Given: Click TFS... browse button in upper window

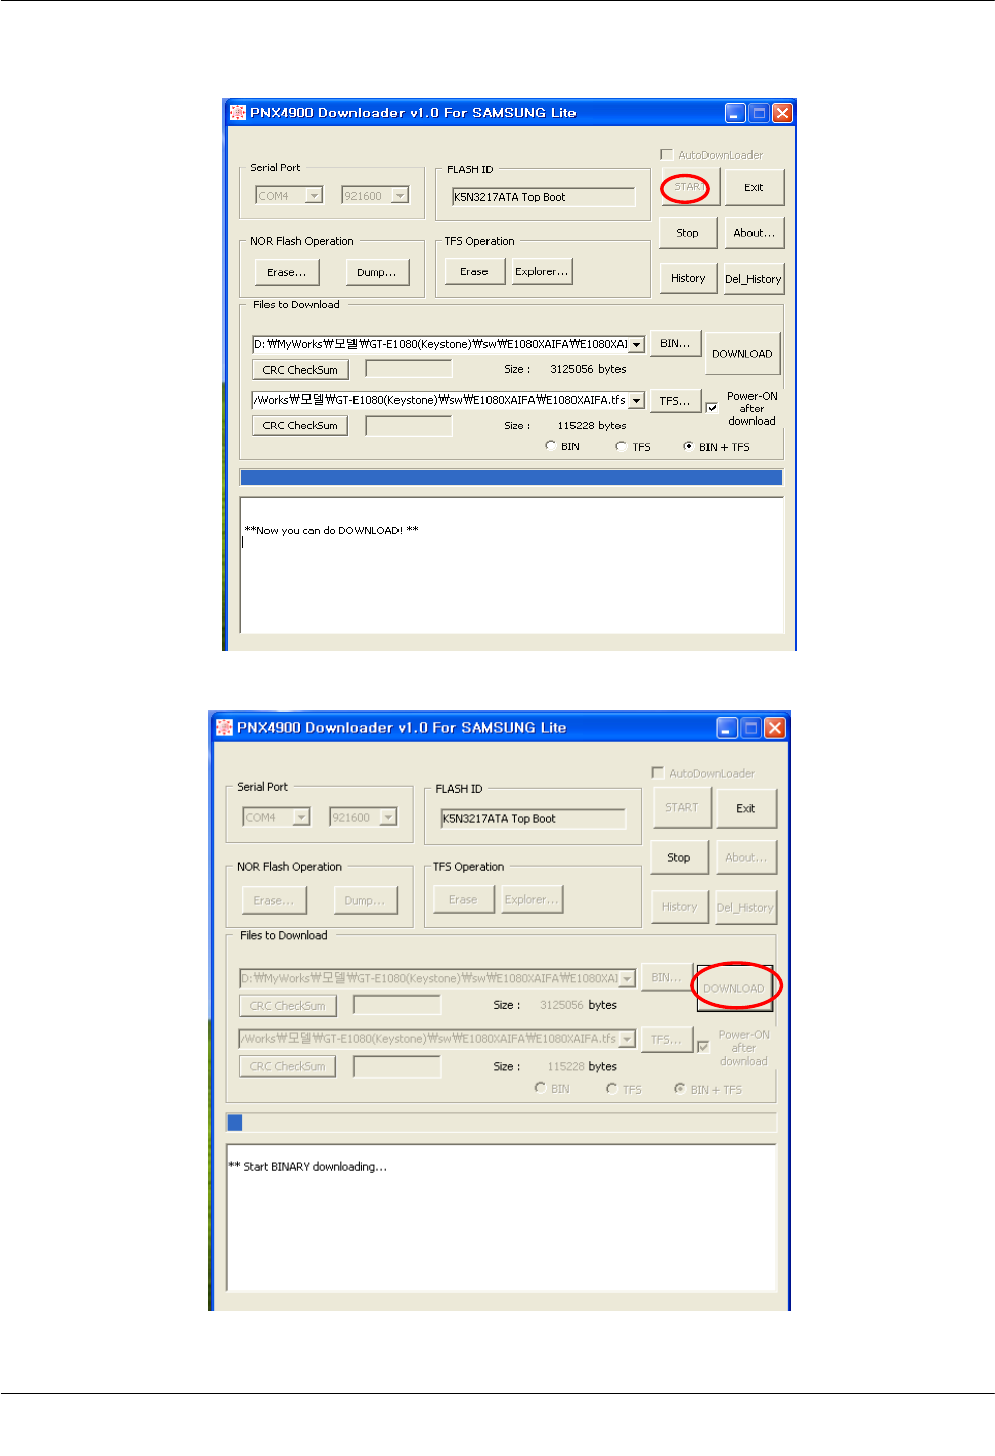Looking at the screenshot, I should (x=675, y=400).
